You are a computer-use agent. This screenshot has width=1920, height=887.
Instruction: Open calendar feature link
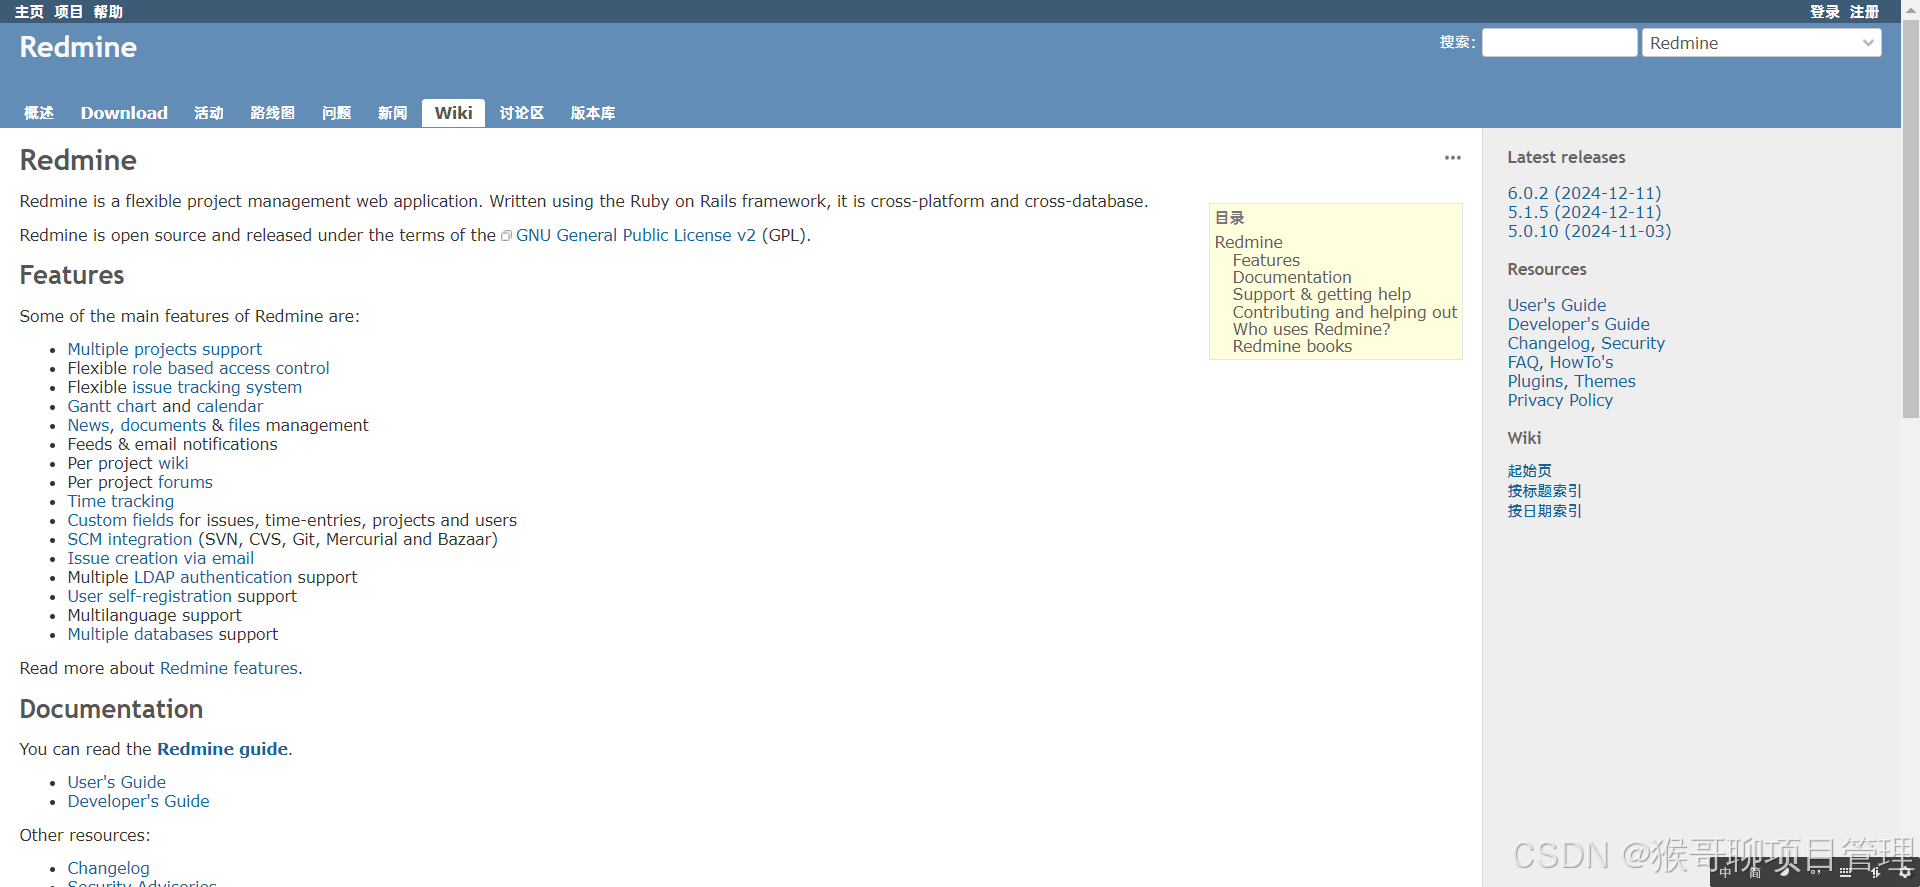(x=230, y=406)
